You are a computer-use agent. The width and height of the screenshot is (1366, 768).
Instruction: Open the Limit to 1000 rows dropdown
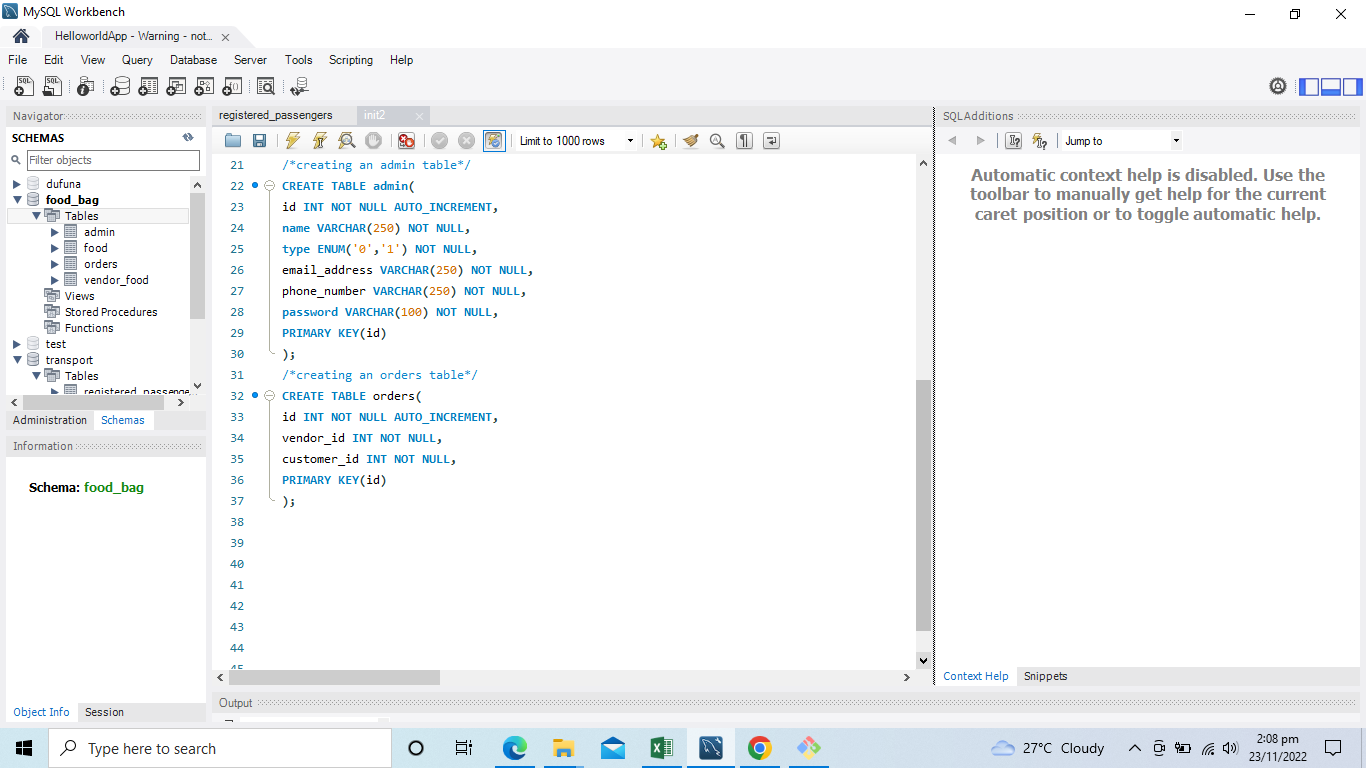pos(628,140)
